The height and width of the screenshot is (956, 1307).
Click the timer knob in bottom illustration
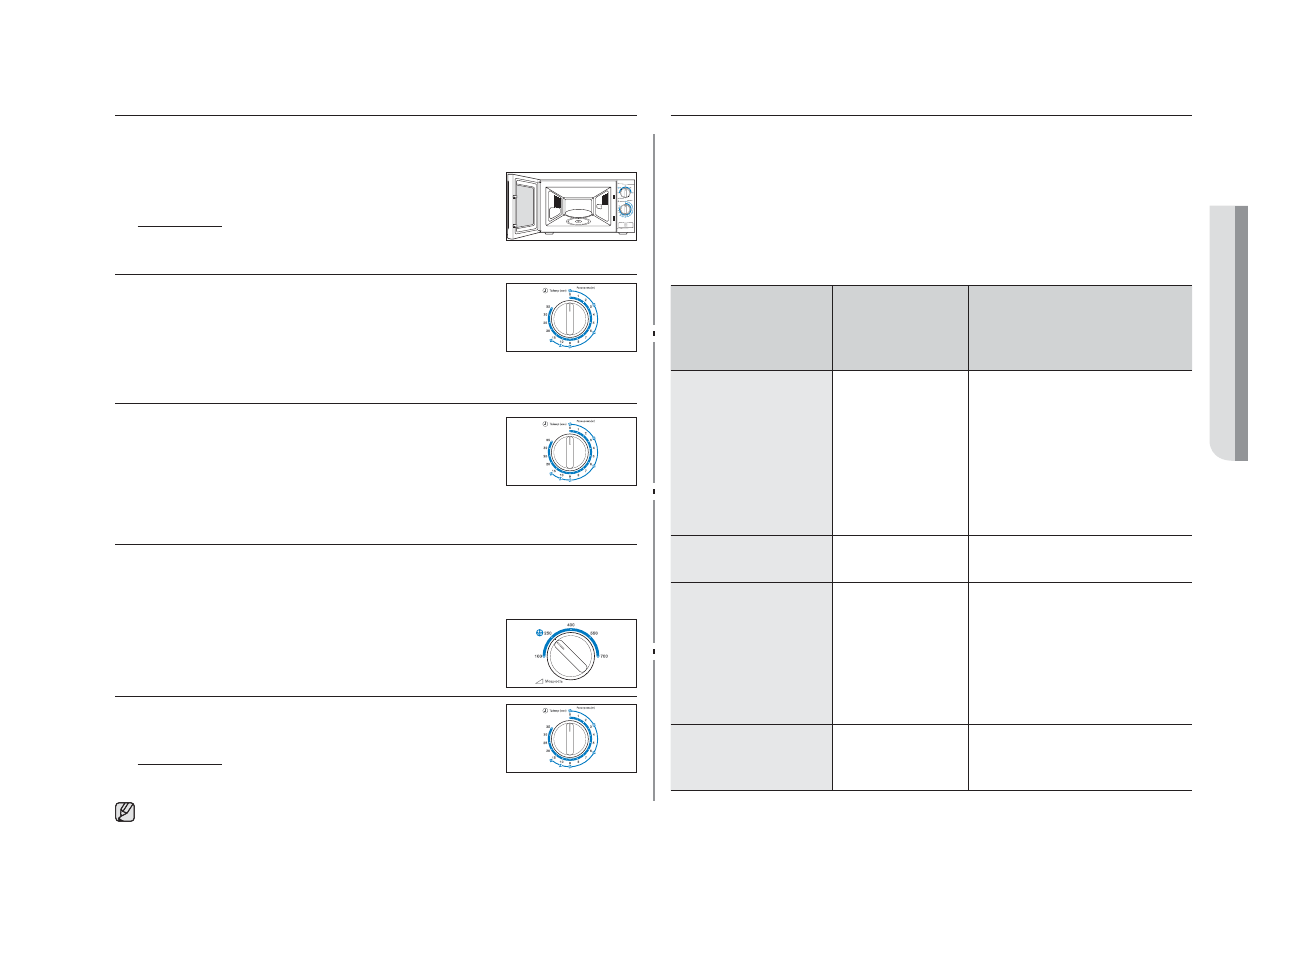click(x=571, y=740)
